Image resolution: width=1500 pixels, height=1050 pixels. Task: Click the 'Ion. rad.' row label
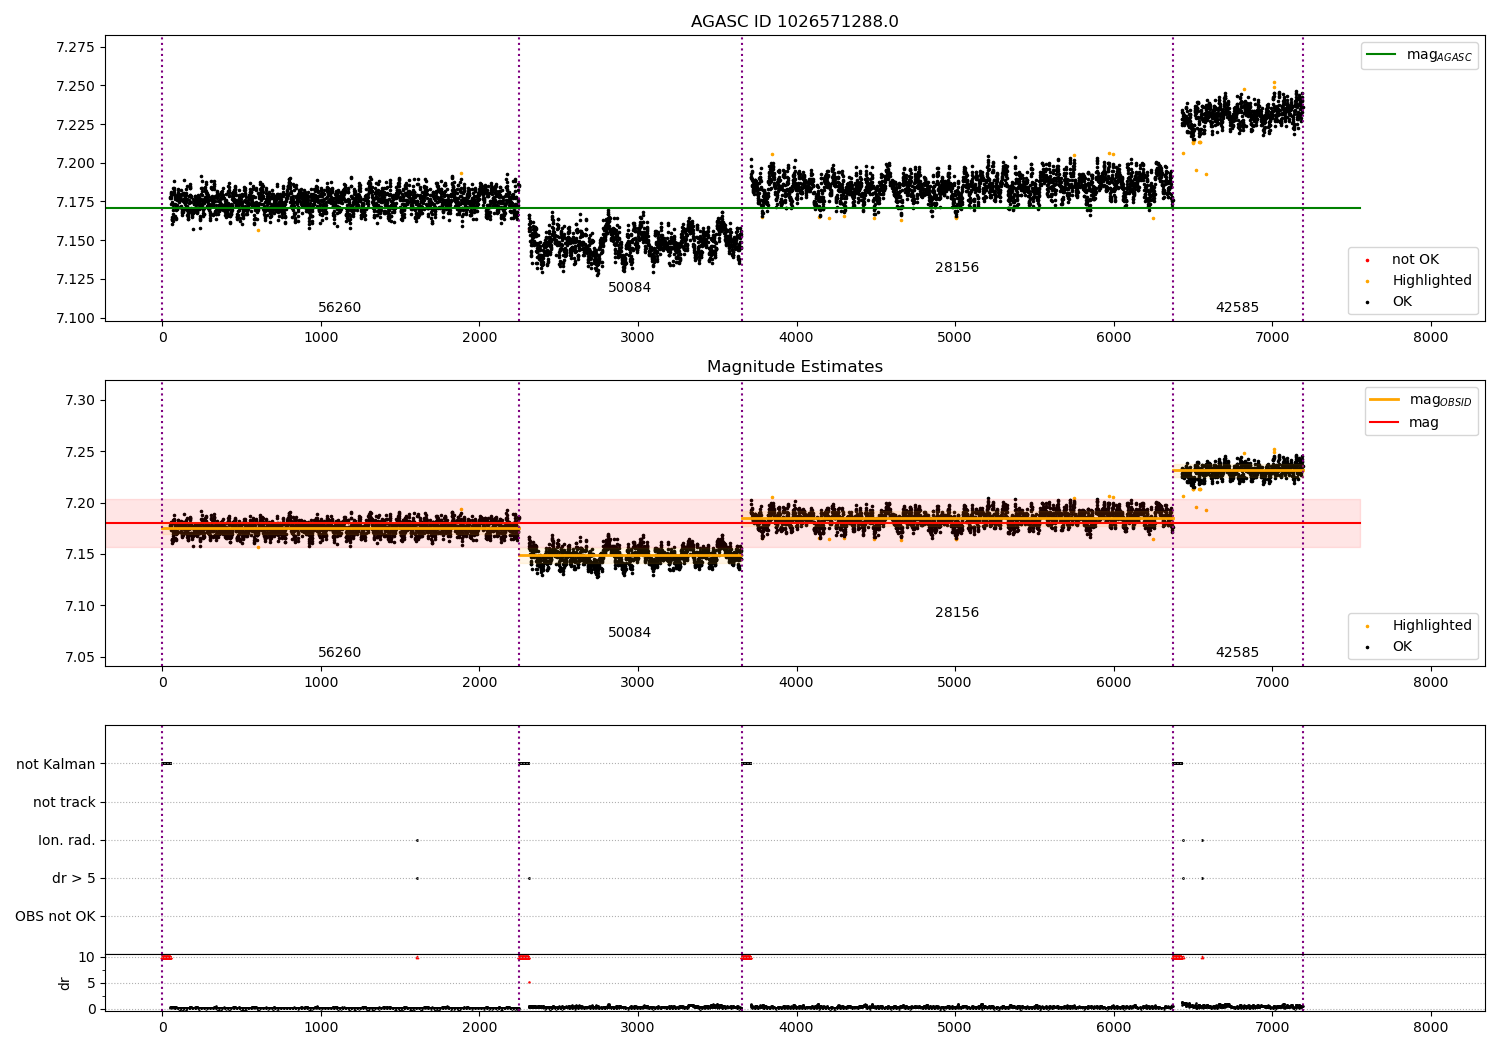67,840
